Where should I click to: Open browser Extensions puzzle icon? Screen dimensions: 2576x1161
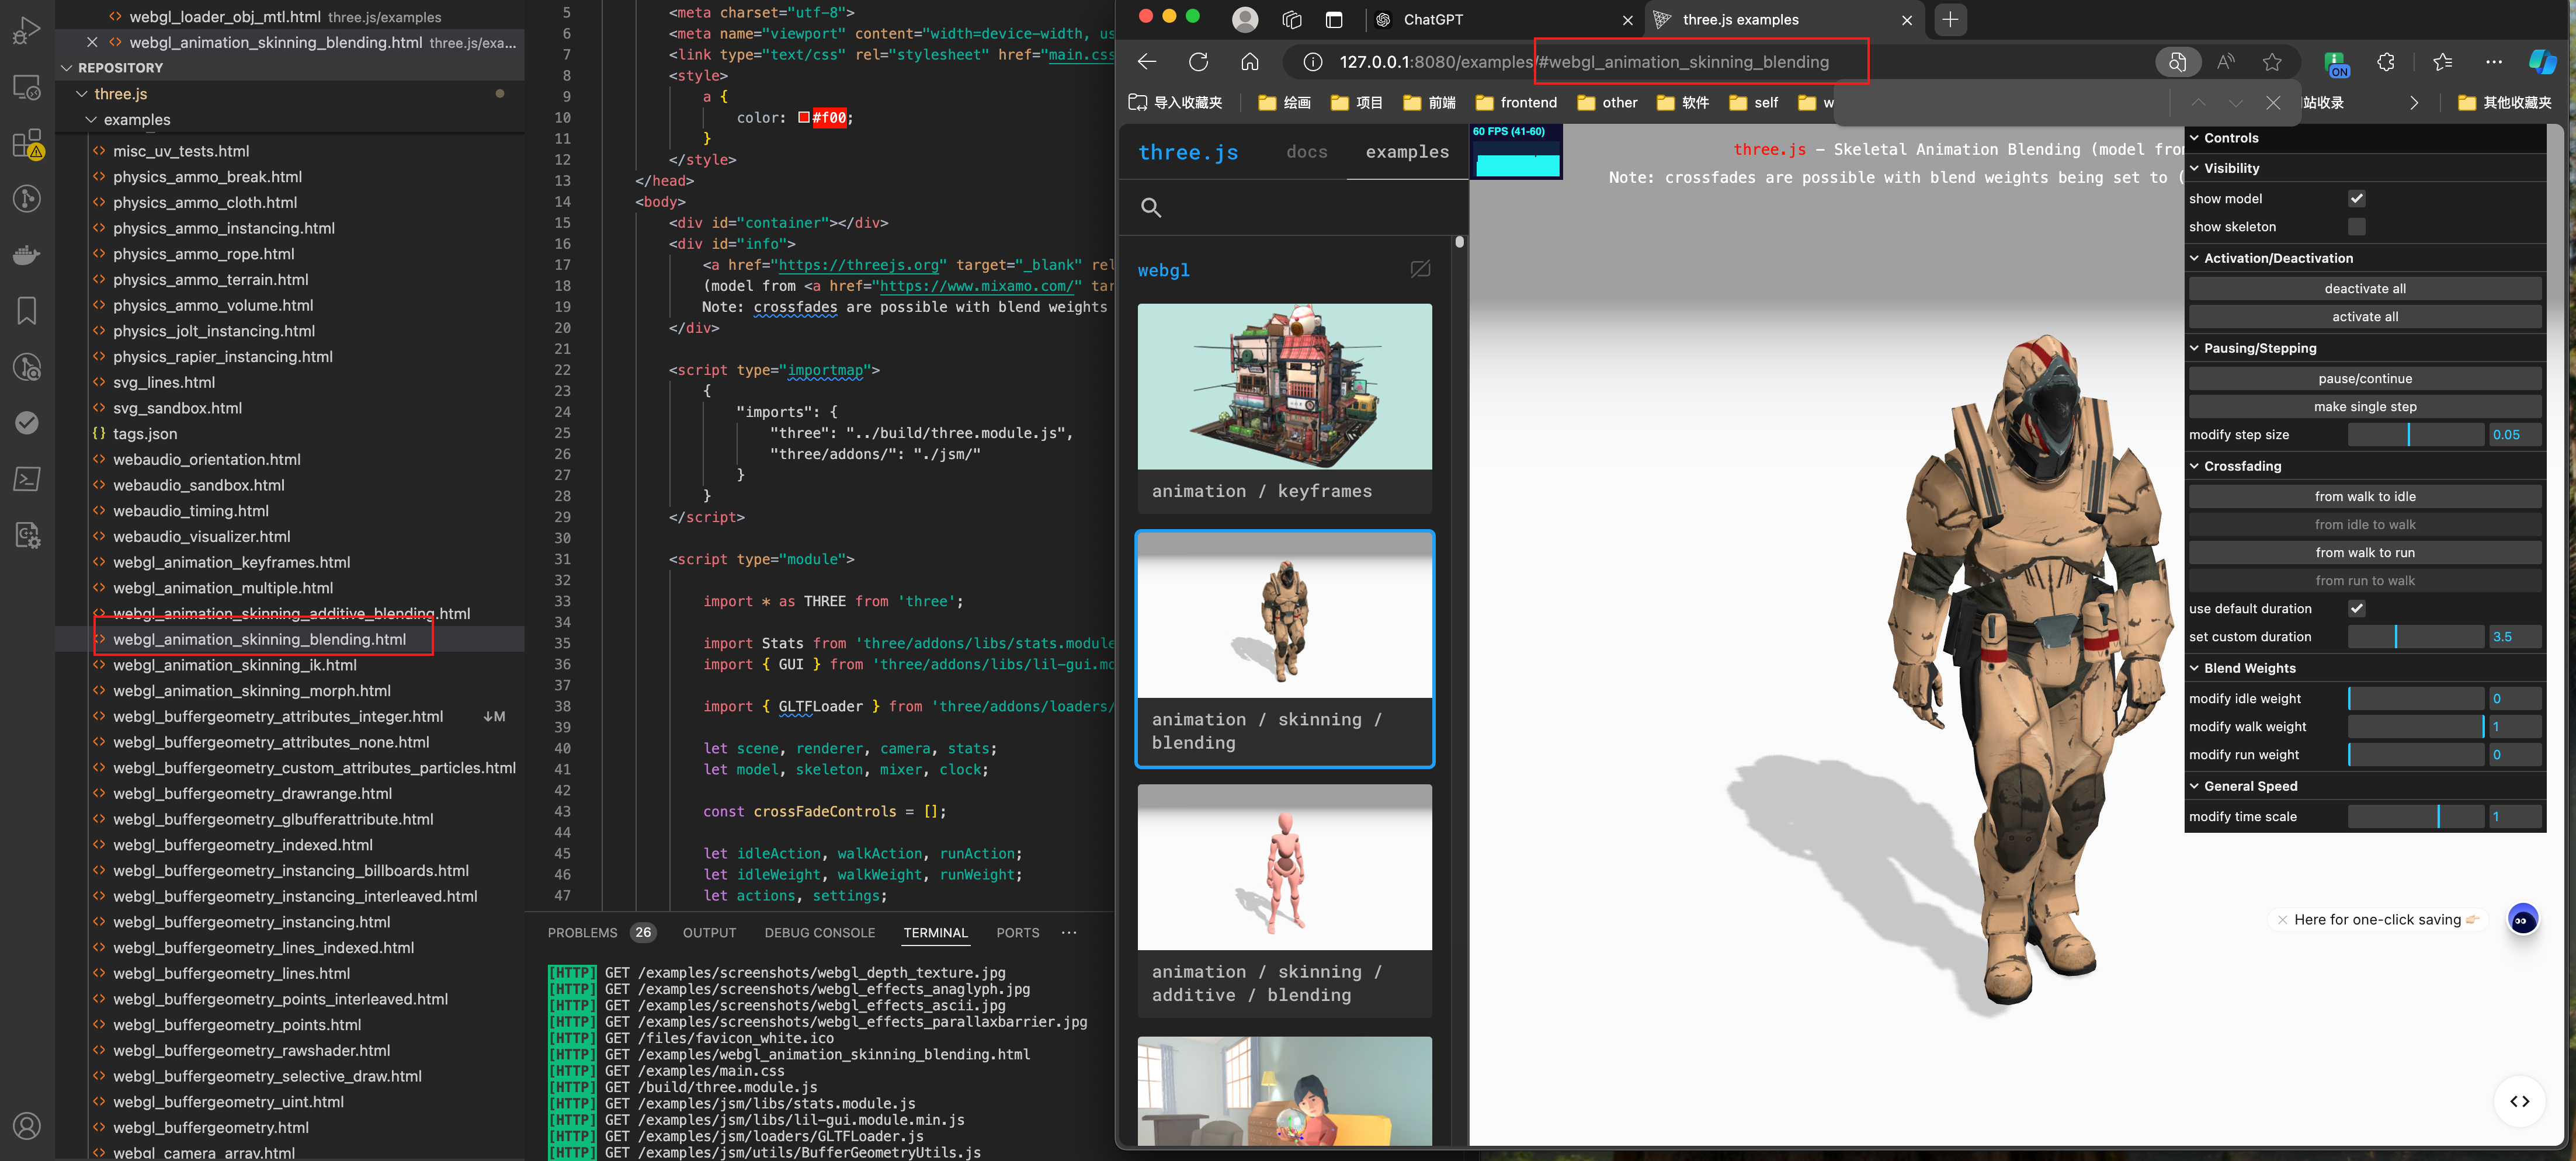[x=2386, y=62]
